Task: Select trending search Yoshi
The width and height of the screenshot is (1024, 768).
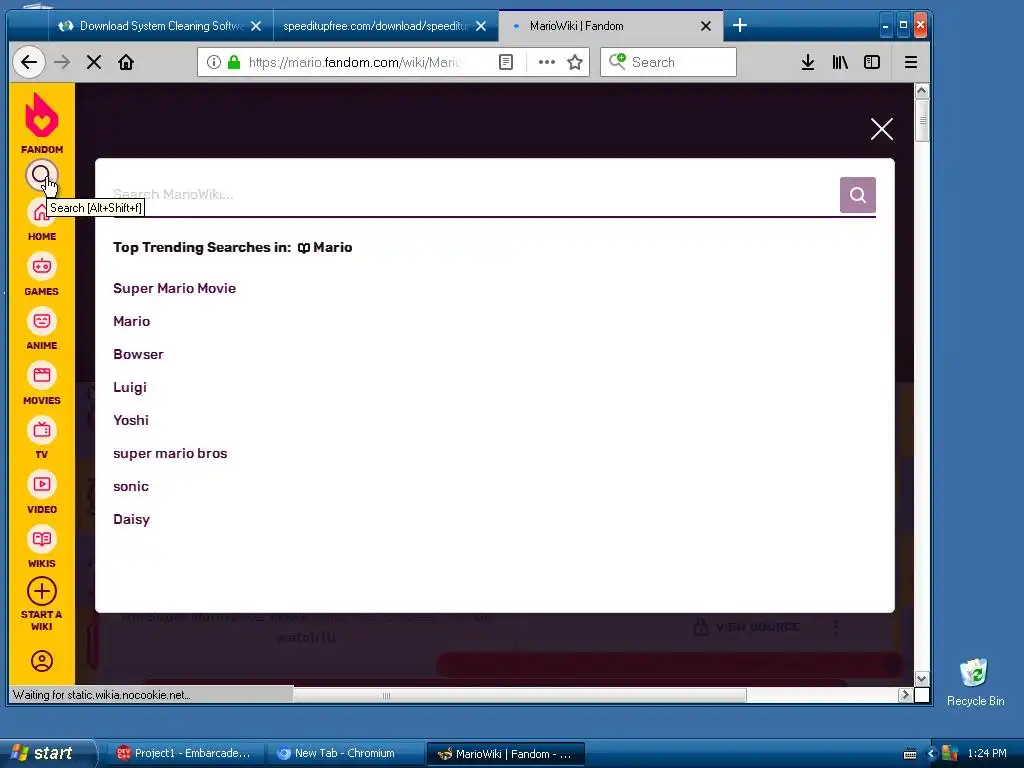Action: 131,420
